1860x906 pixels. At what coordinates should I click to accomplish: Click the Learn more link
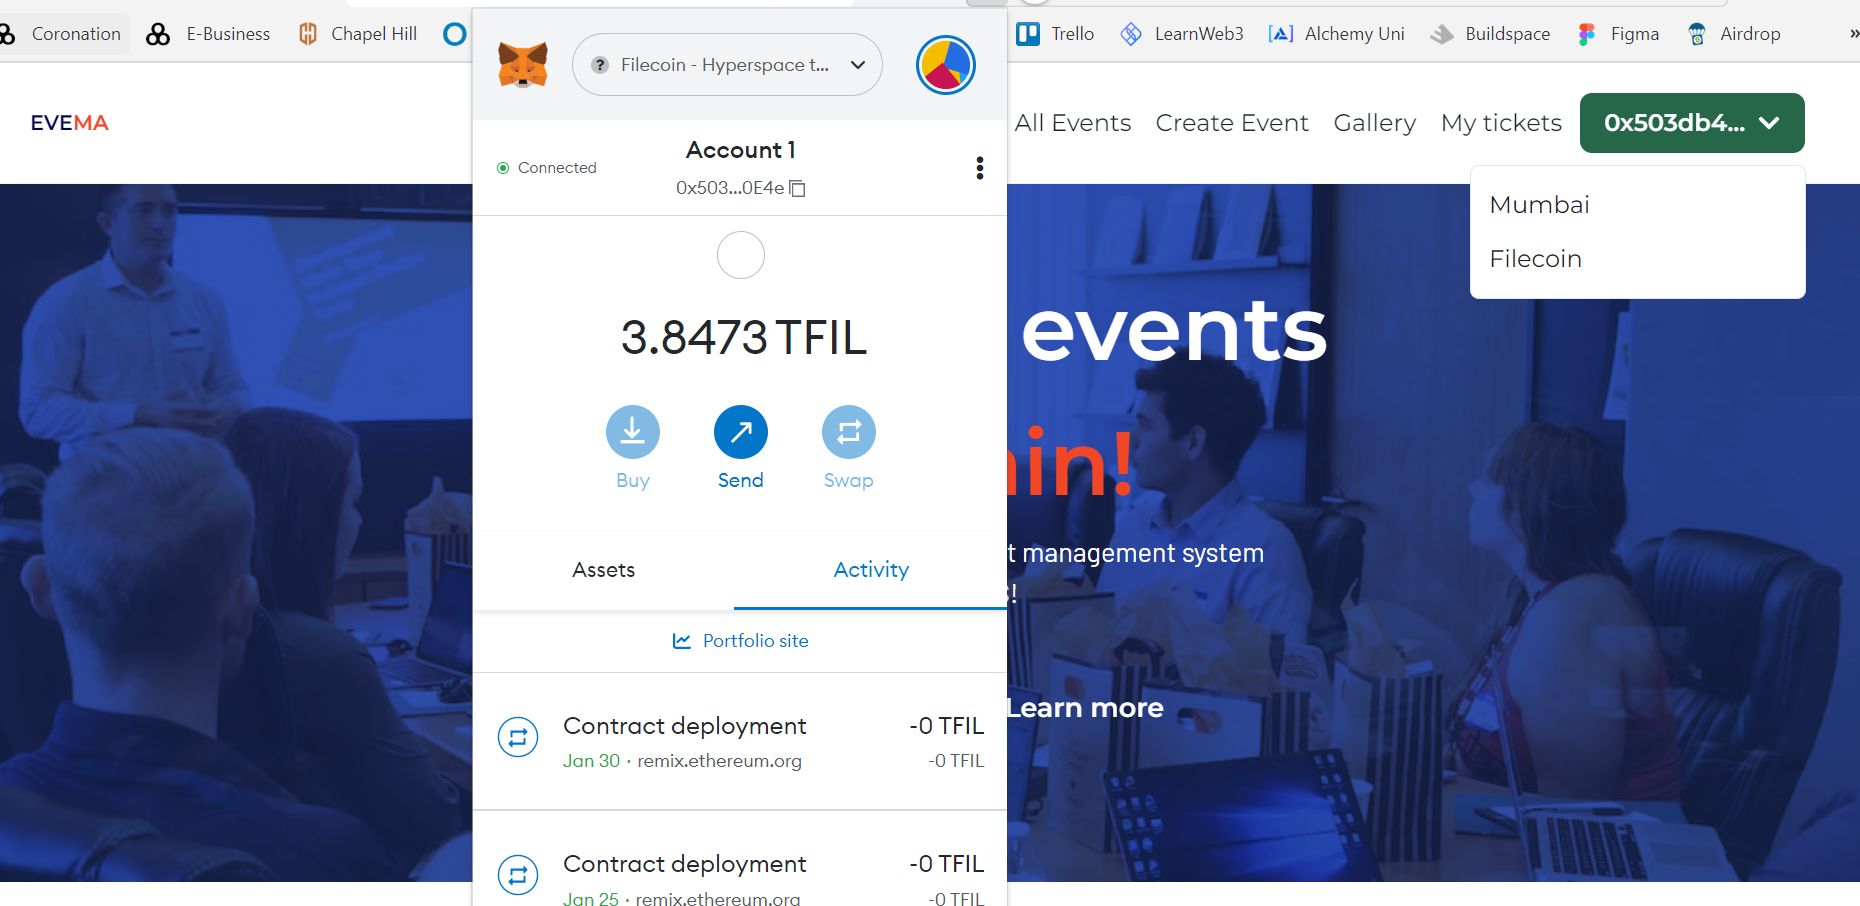1085,708
